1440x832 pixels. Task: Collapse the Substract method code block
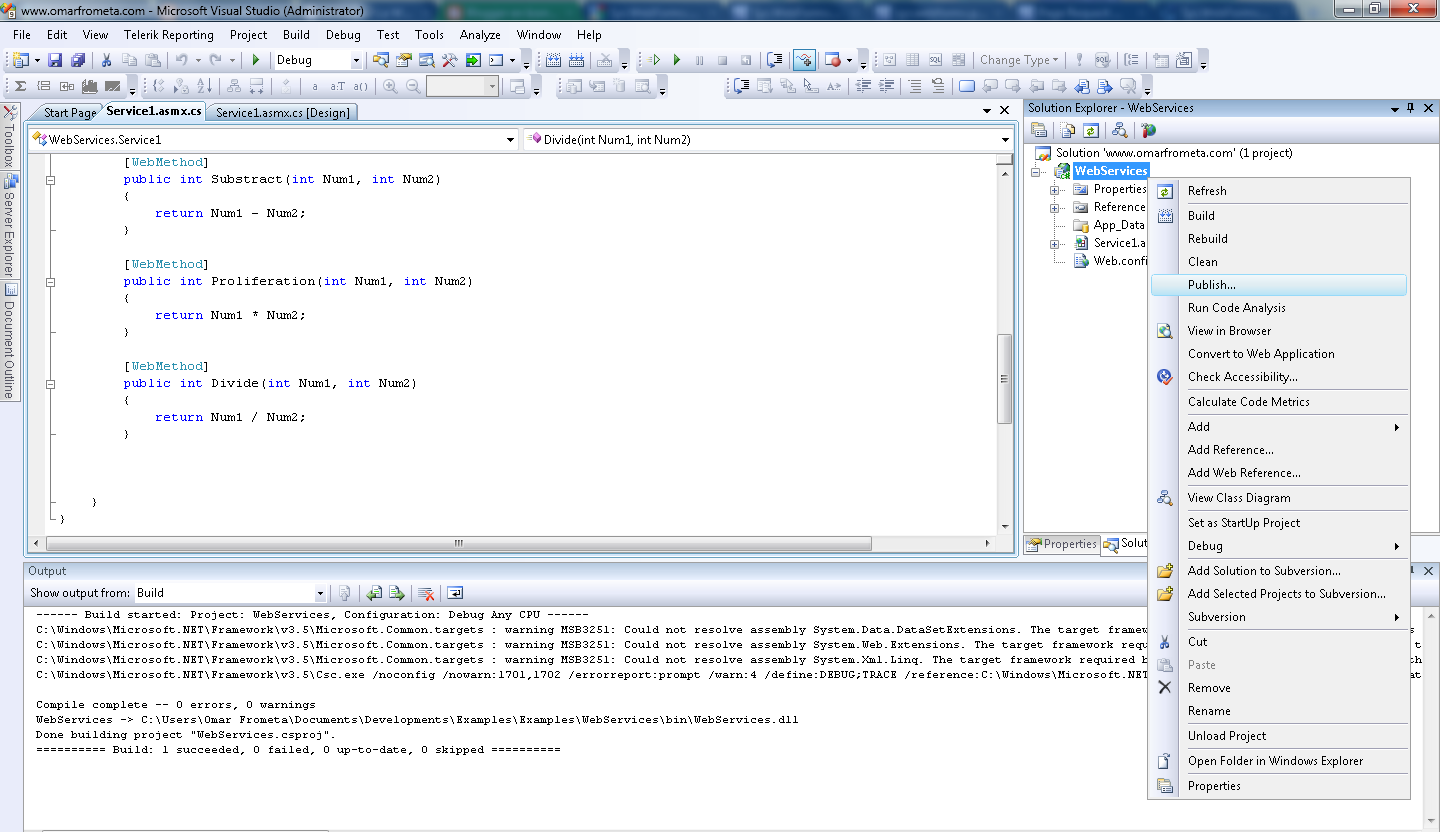(x=50, y=180)
